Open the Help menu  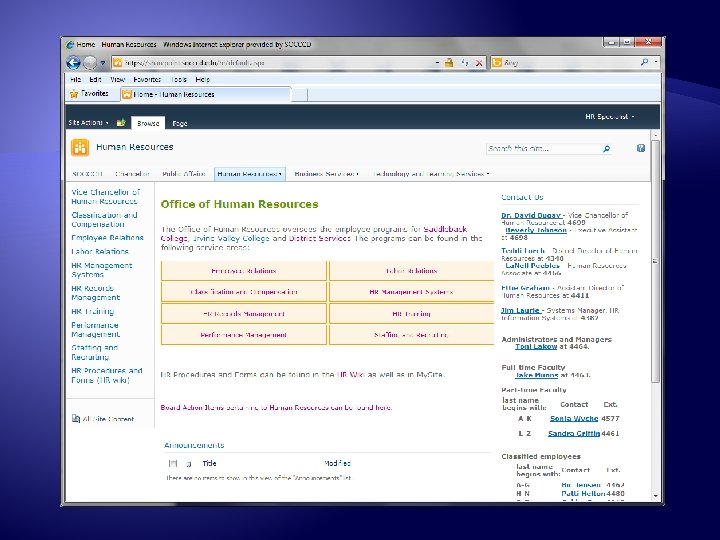(202, 79)
